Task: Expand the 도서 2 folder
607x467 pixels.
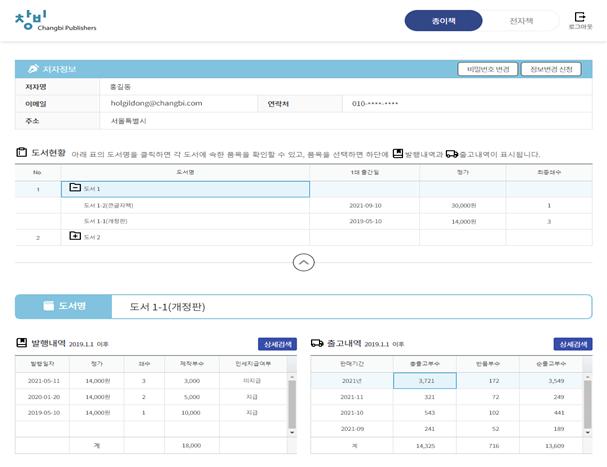Action: point(75,237)
